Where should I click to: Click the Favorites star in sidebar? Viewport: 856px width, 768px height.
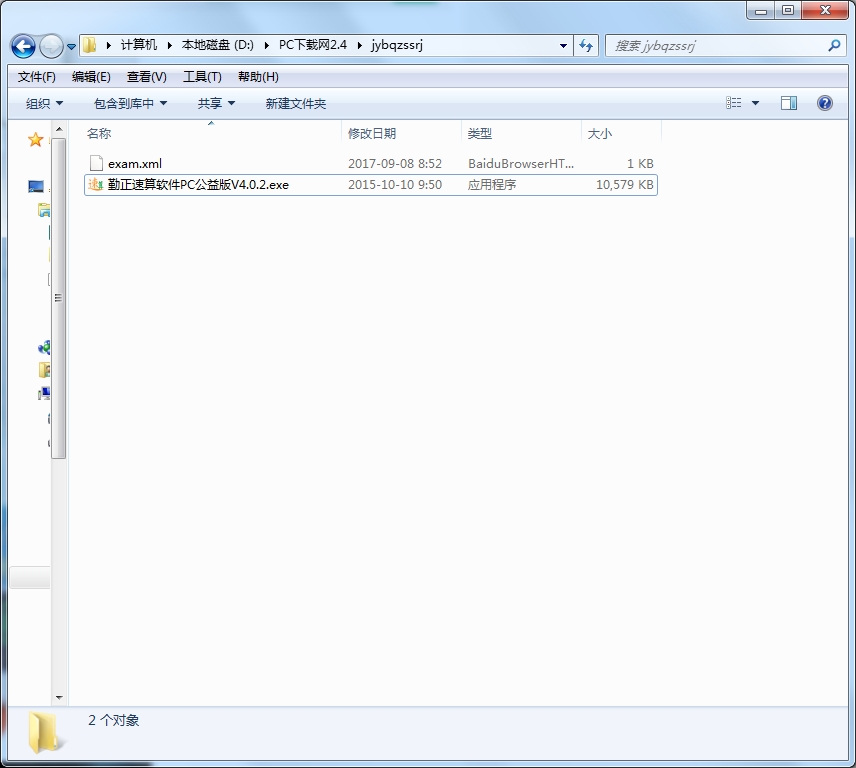(35, 140)
